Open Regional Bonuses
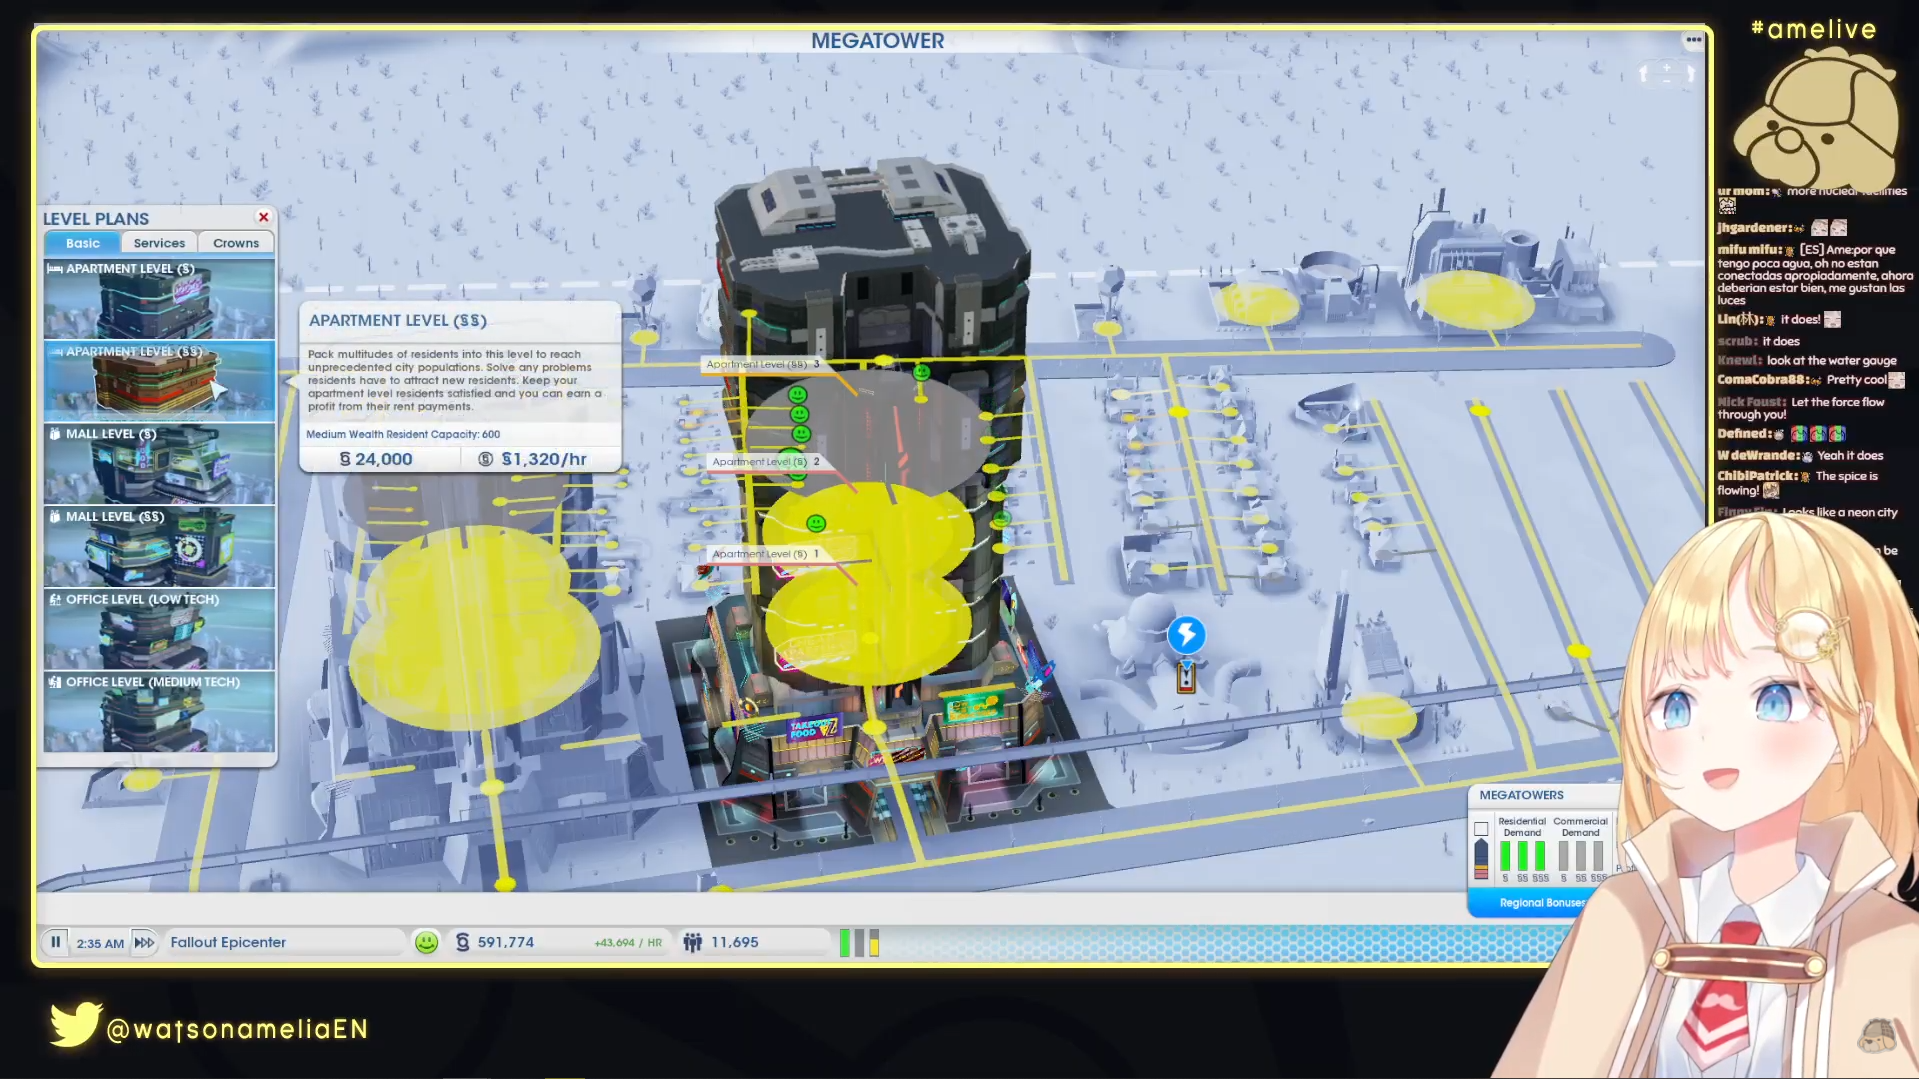This screenshot has height=1079, width=1919. click(1542, 902)
